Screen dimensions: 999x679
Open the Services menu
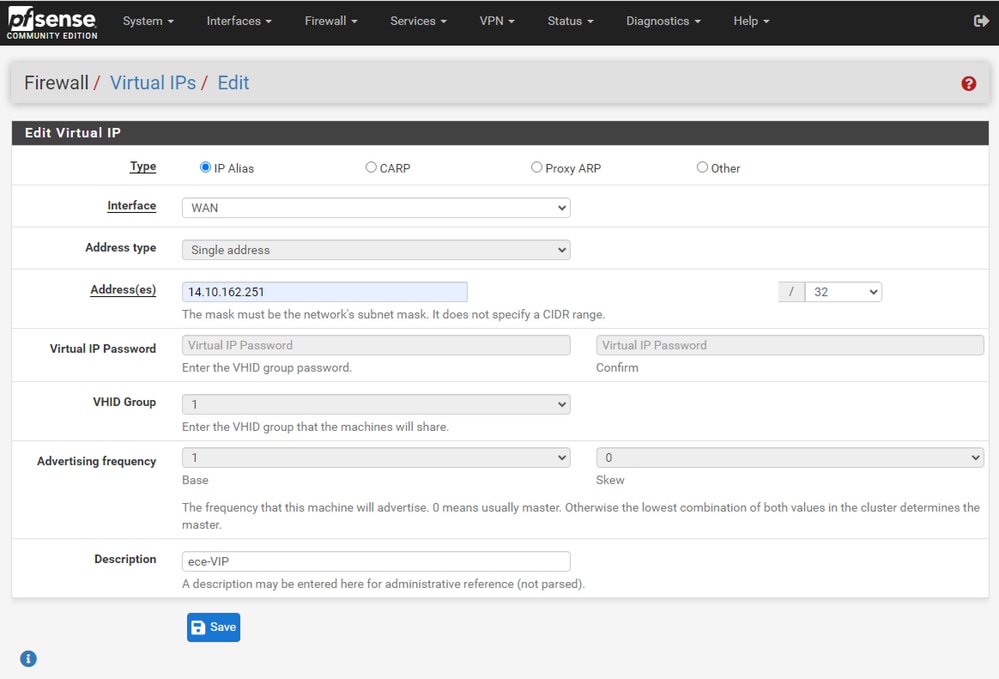point(418,21)
